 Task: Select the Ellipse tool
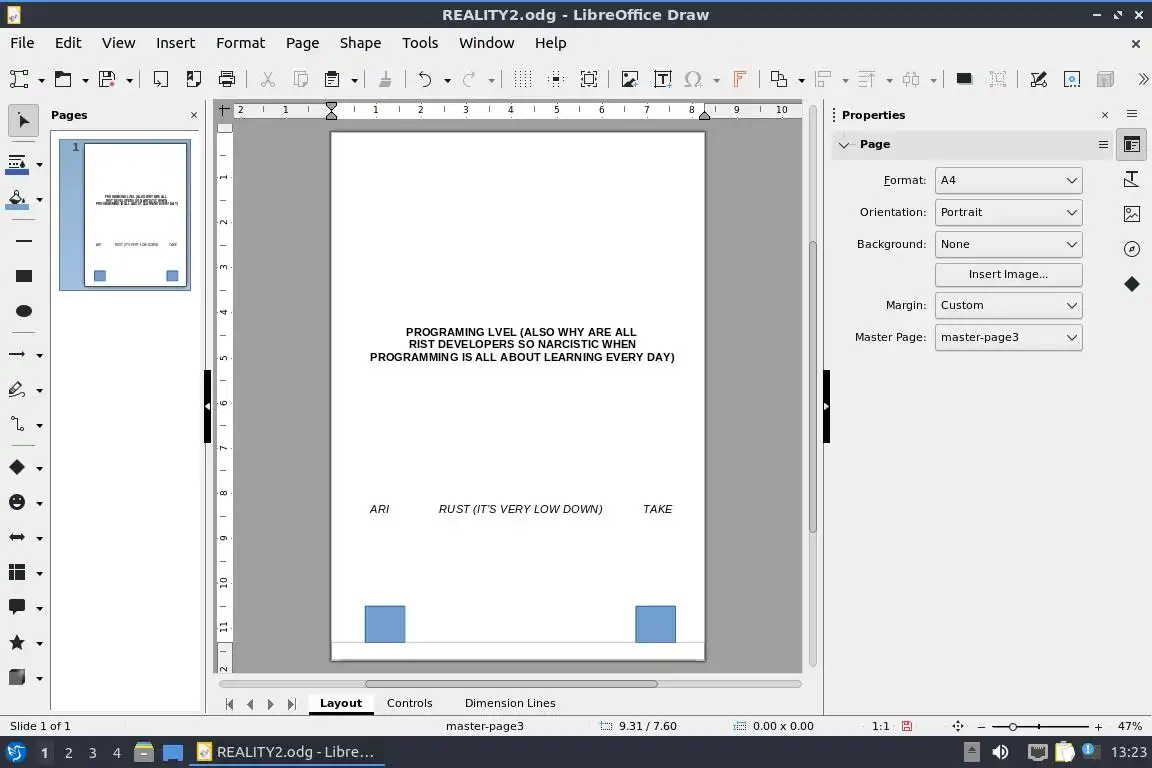click(x=24, y=311)
